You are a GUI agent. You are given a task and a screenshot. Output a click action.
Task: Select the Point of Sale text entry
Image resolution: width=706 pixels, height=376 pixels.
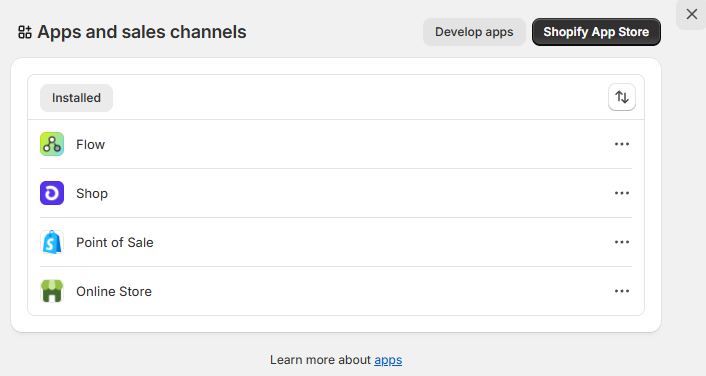[x=115, y=242]
